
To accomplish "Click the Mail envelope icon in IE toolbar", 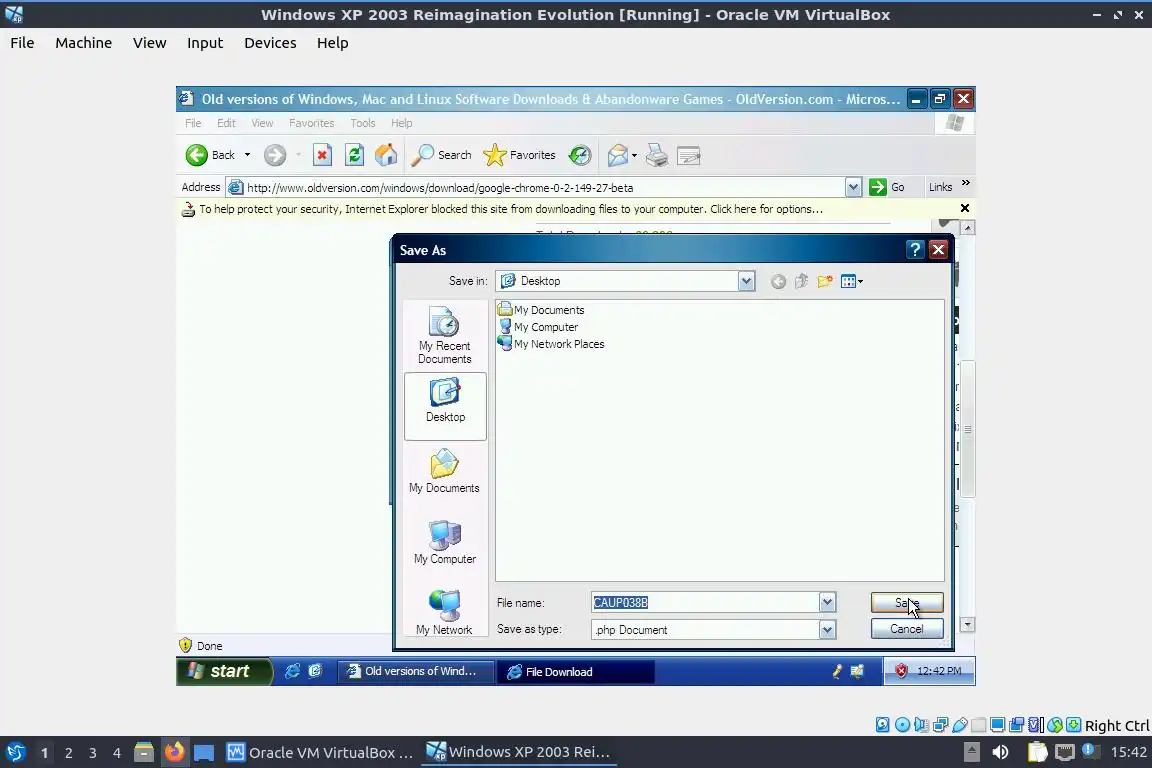I will (x=617, y=155).
